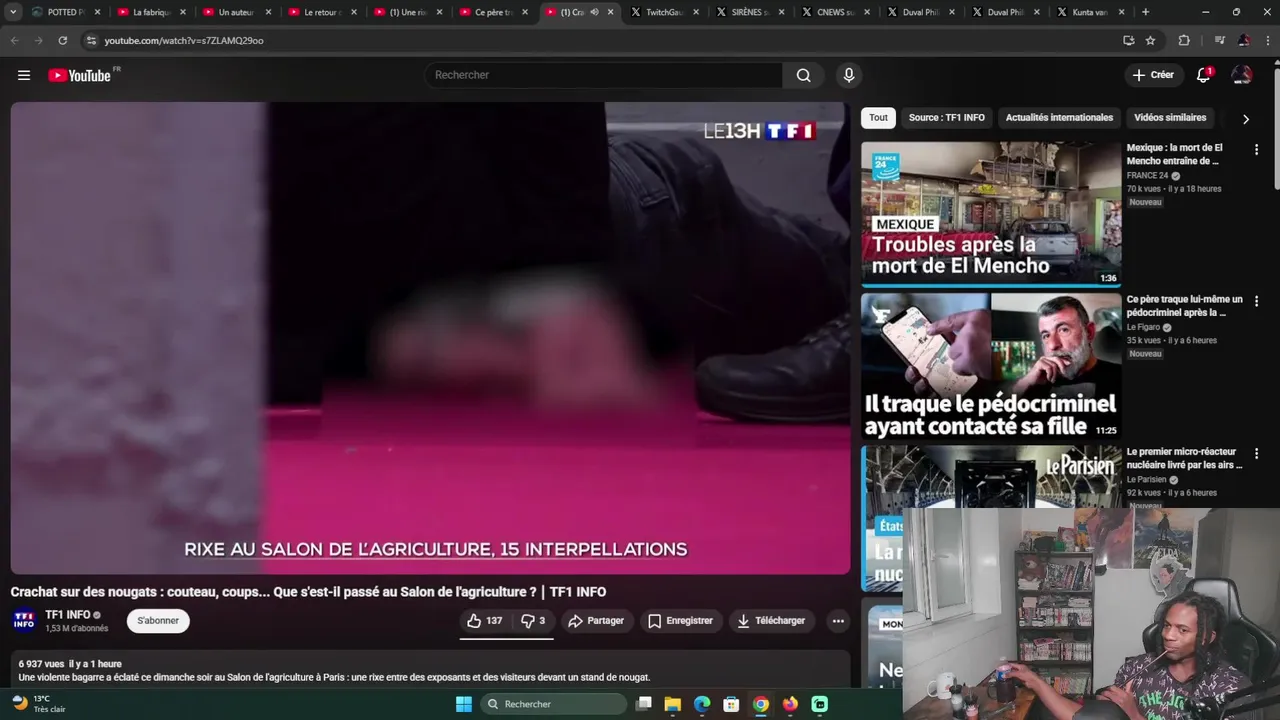The height and width of the screenshot is (720, 1280).
Task: Open Microsoft Edge from taskbar
Action: click(702, 704)
